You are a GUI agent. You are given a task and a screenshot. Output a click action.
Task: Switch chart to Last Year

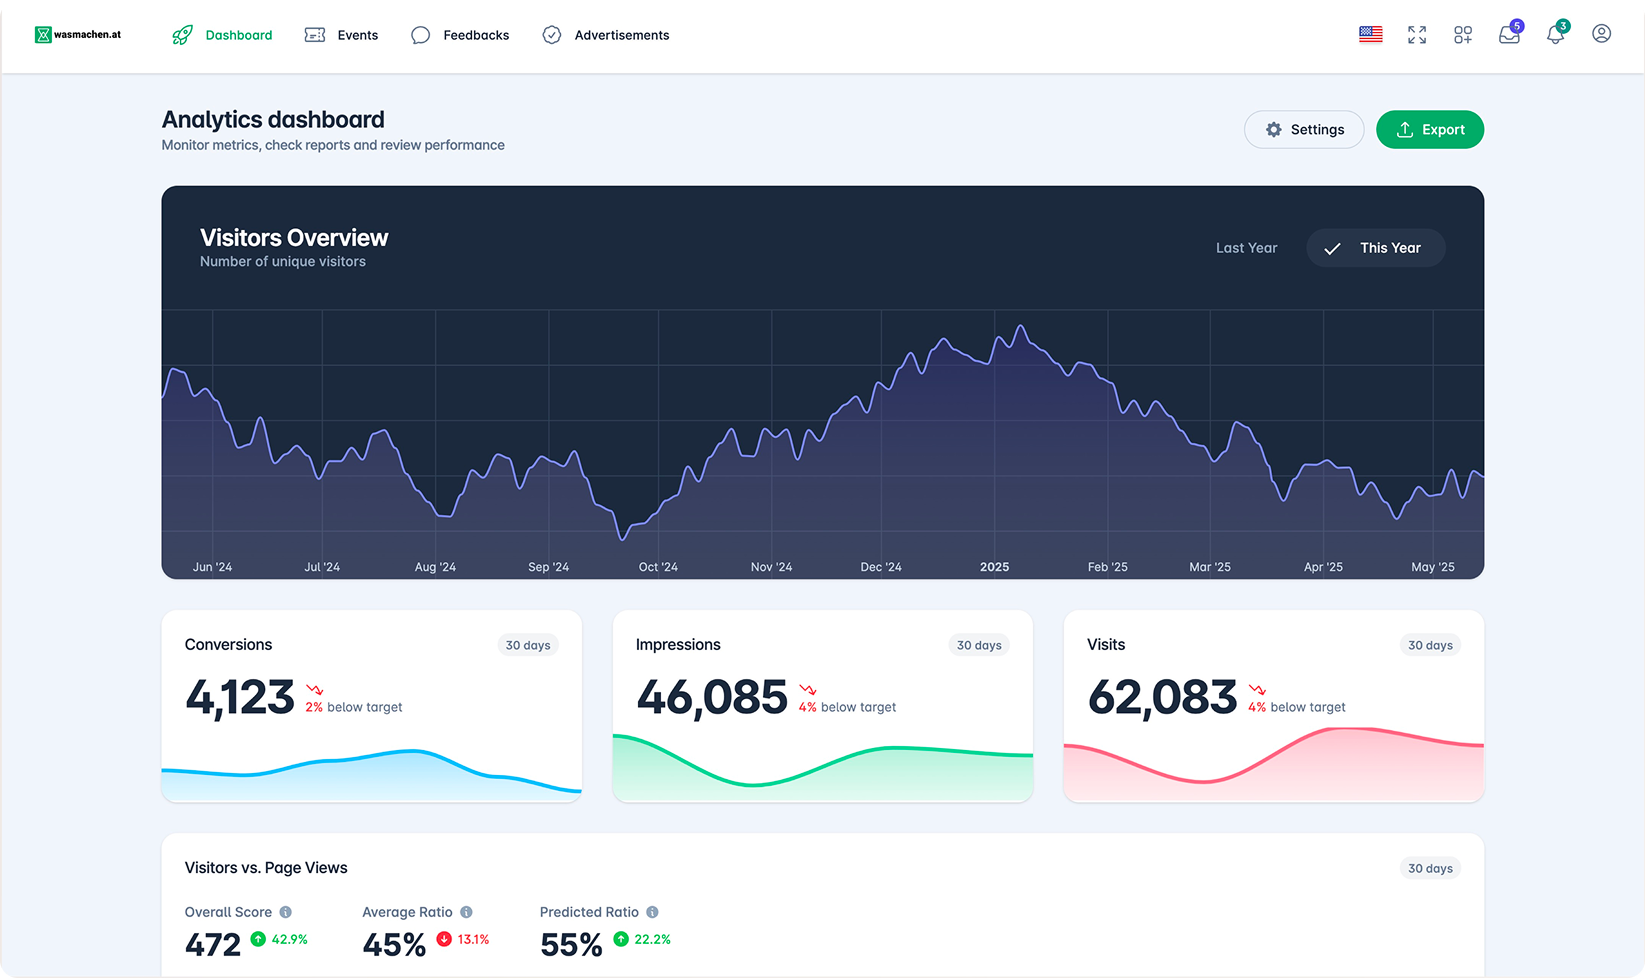(1246, 248)
